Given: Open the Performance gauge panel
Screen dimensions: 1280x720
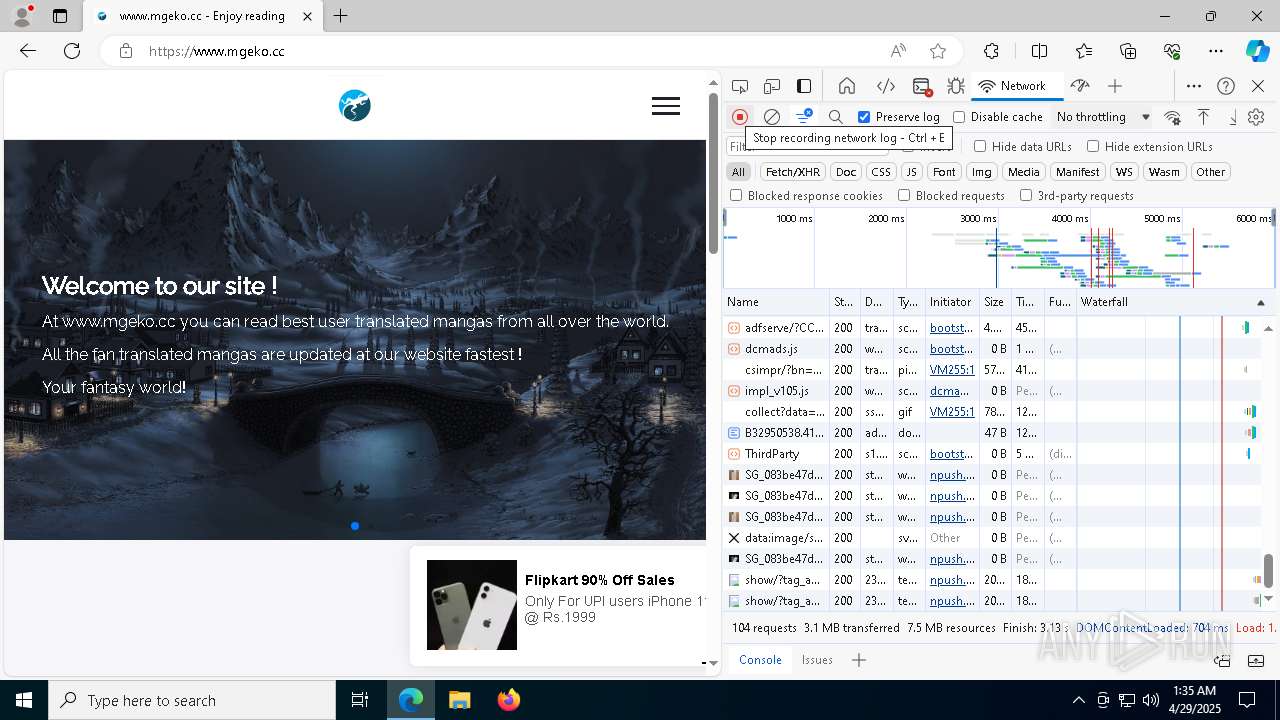Looking at the screenshot, I should [1079, 86].
